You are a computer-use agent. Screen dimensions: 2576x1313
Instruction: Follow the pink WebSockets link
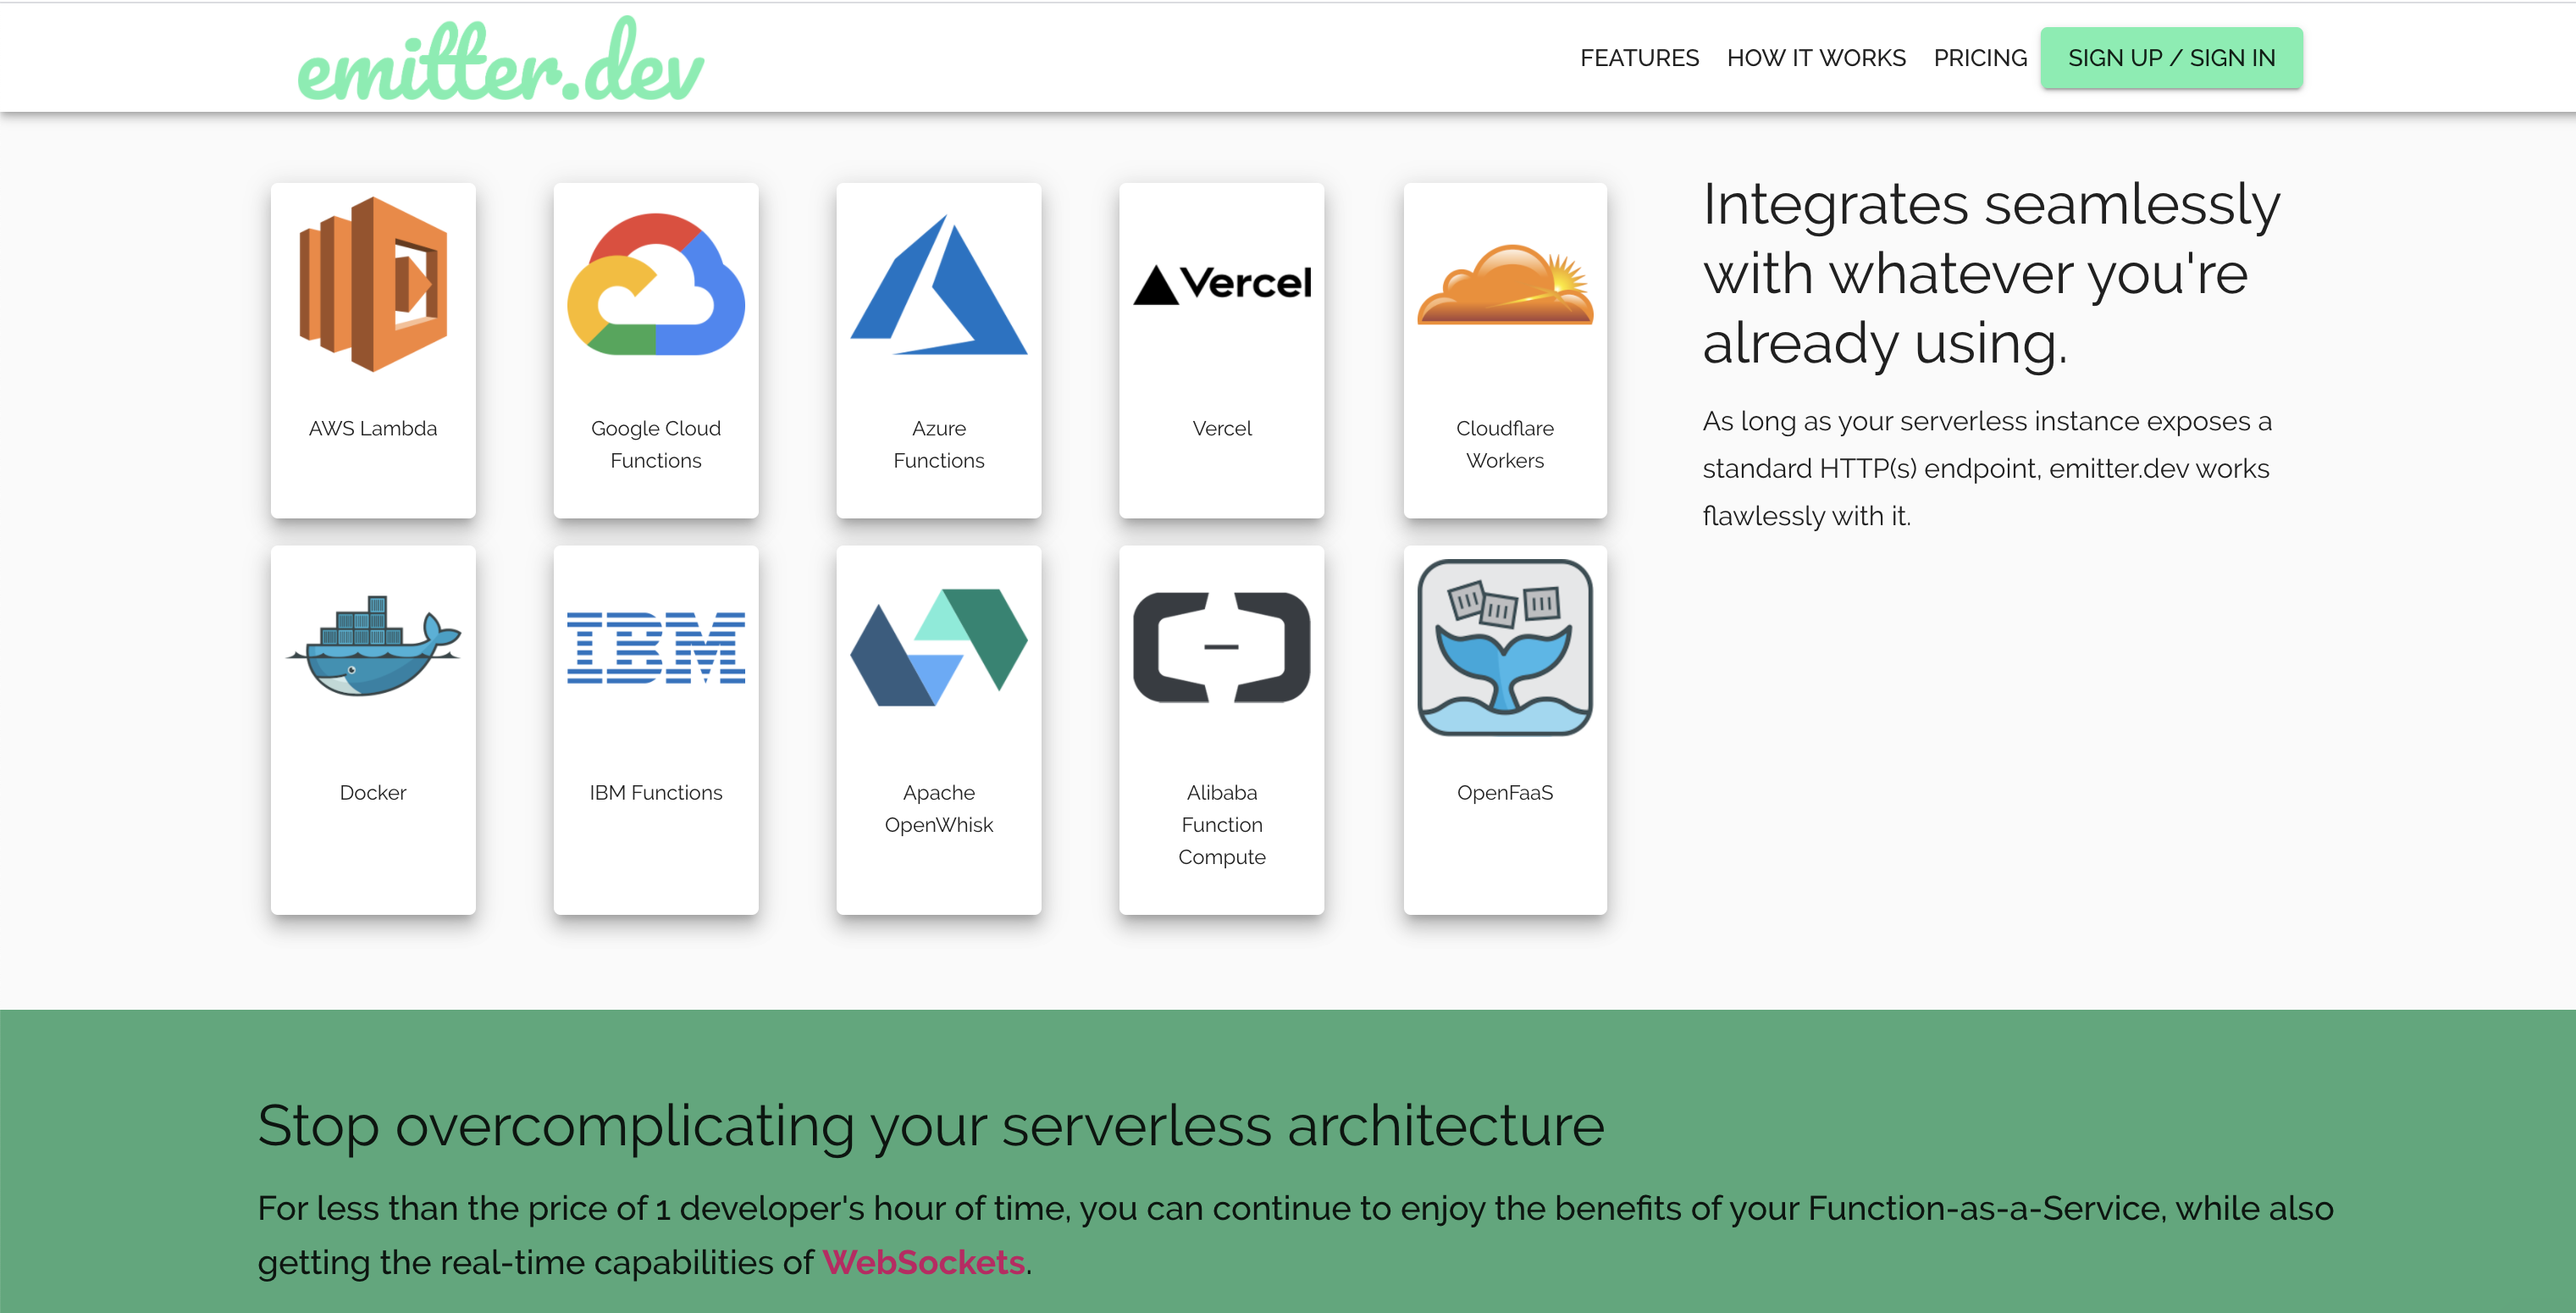point(924,1262)
